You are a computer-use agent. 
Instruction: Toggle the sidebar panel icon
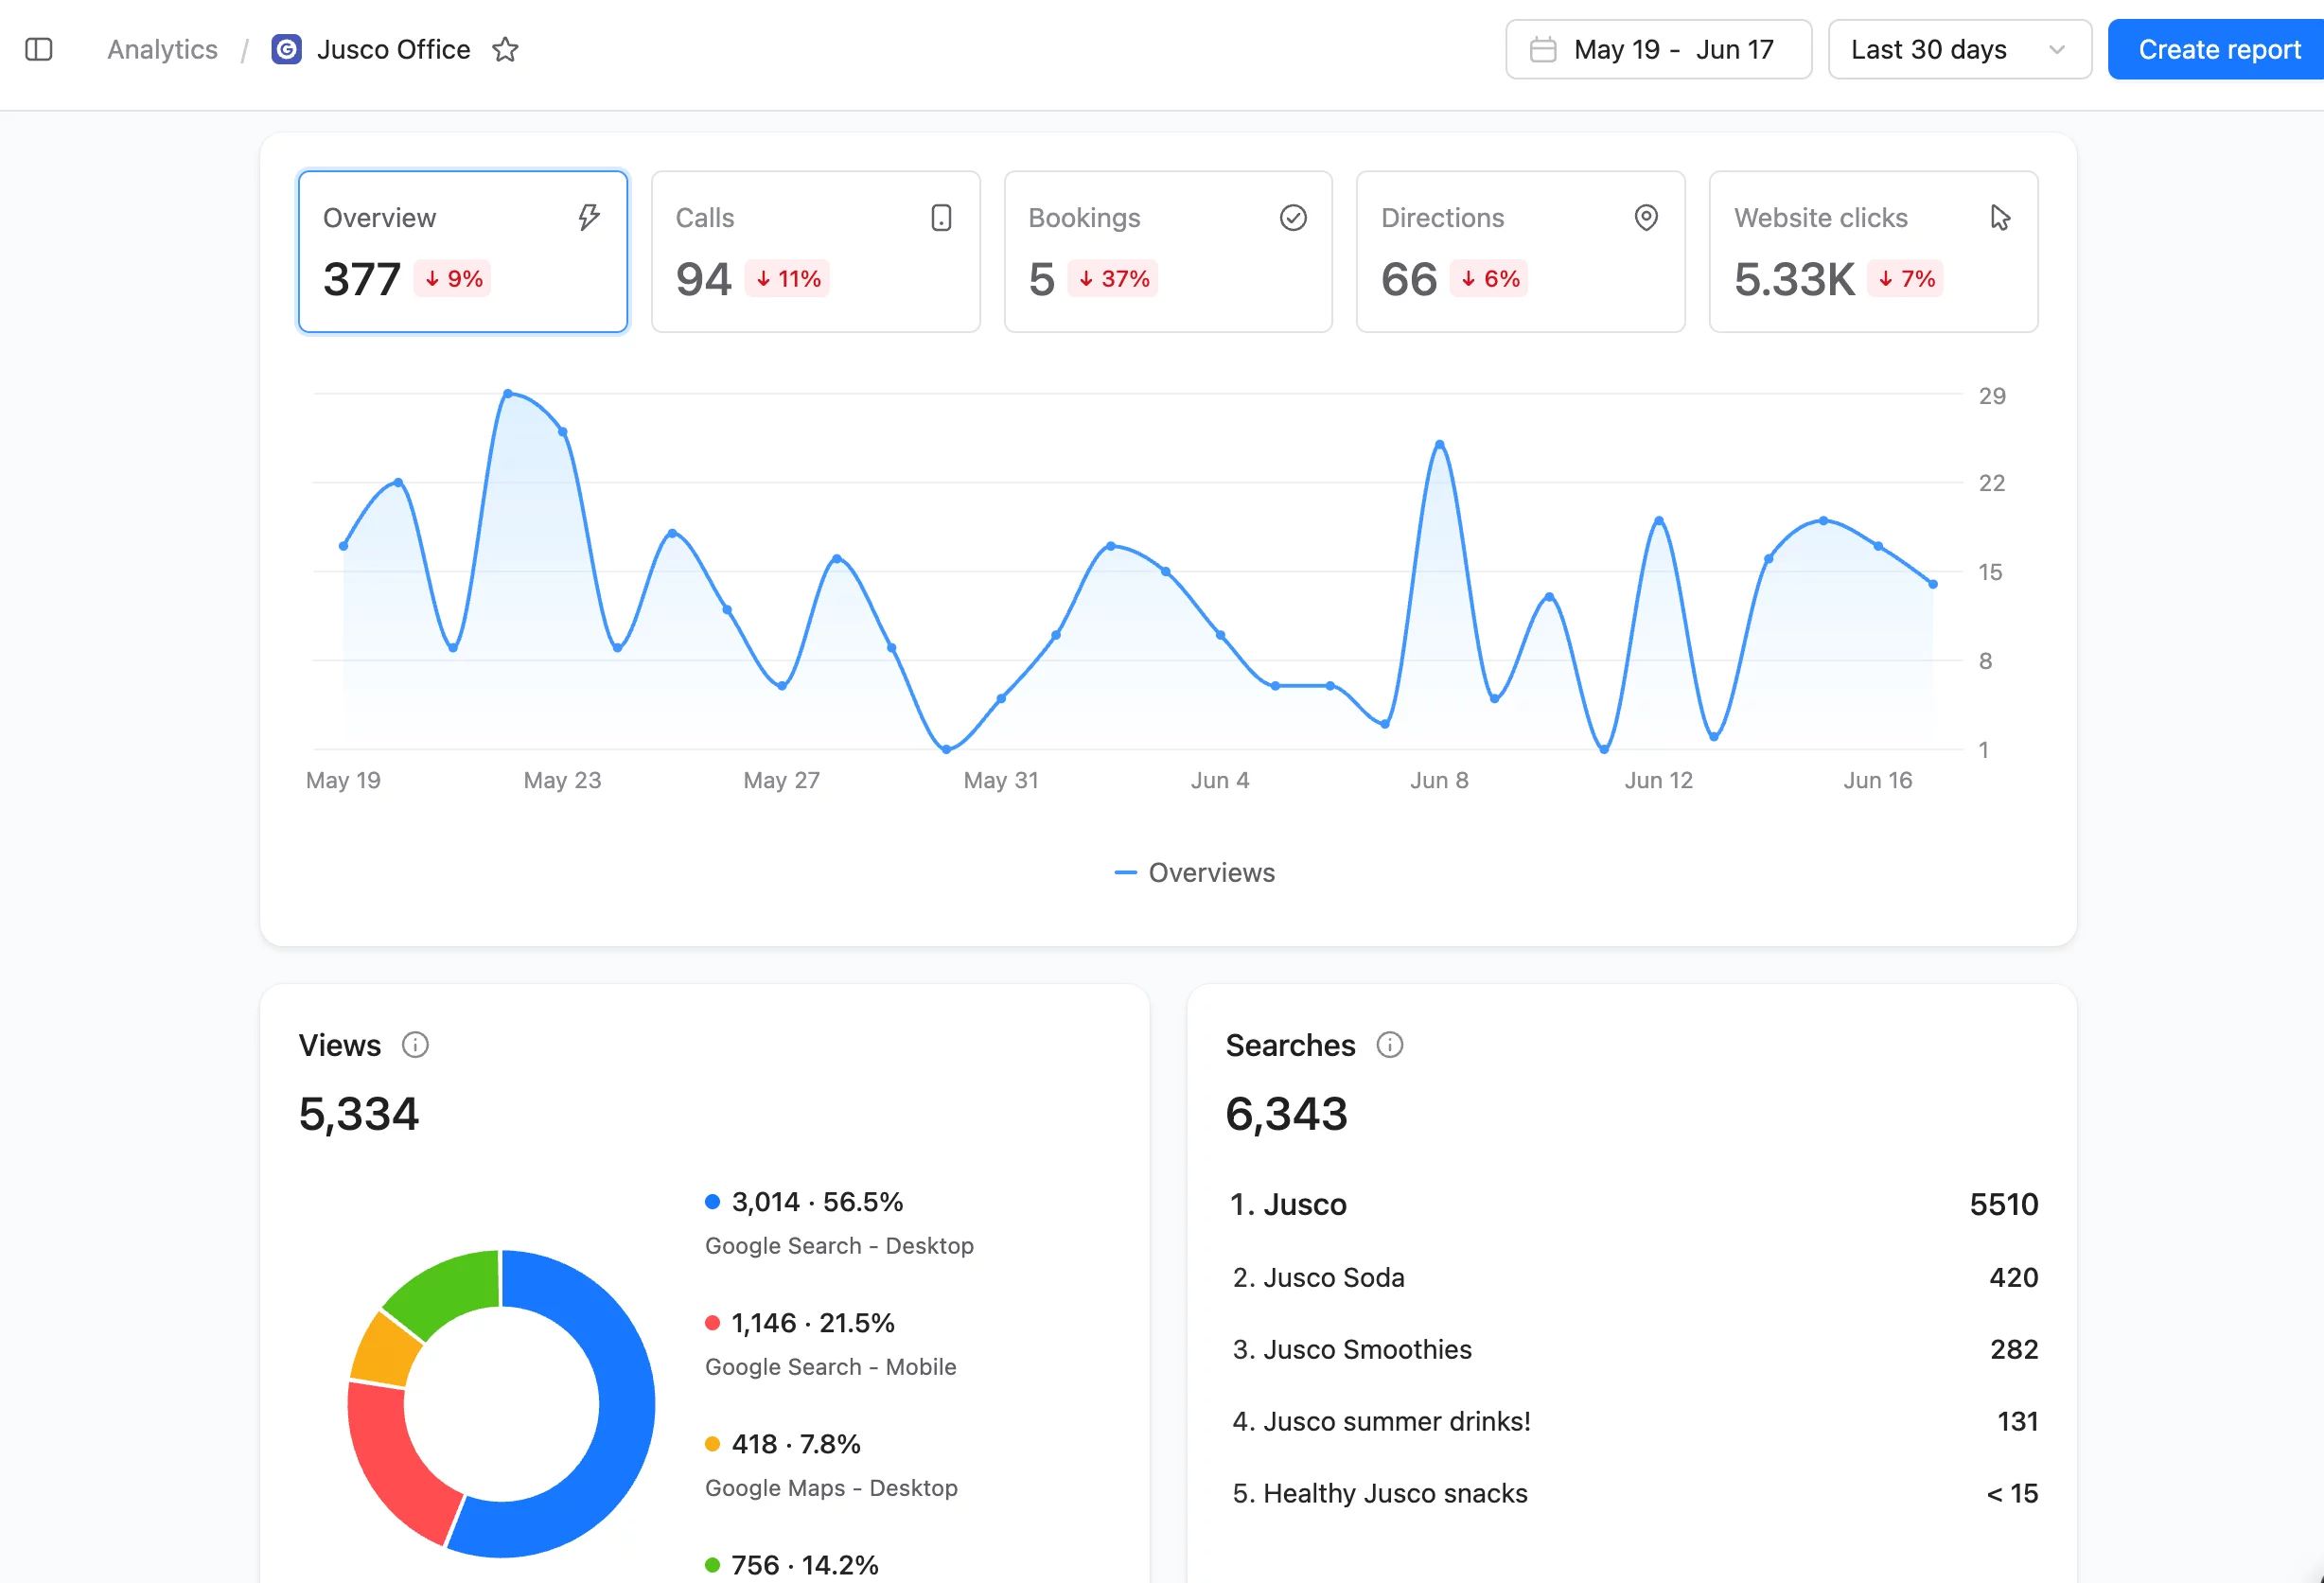coord(39,49)
